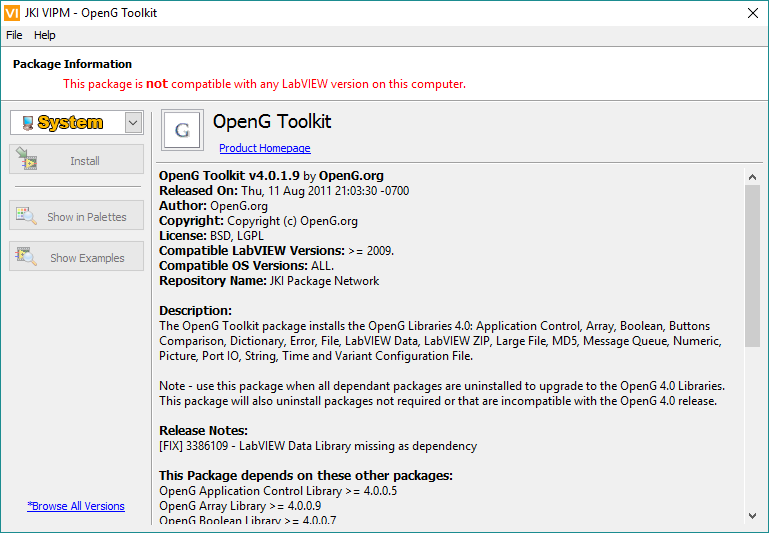Click the vertical scrollbar thumb

tap(752, 266)
